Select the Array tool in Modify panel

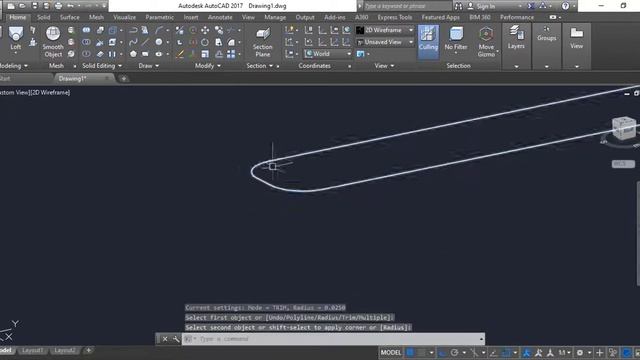click(x=231, y=54)
